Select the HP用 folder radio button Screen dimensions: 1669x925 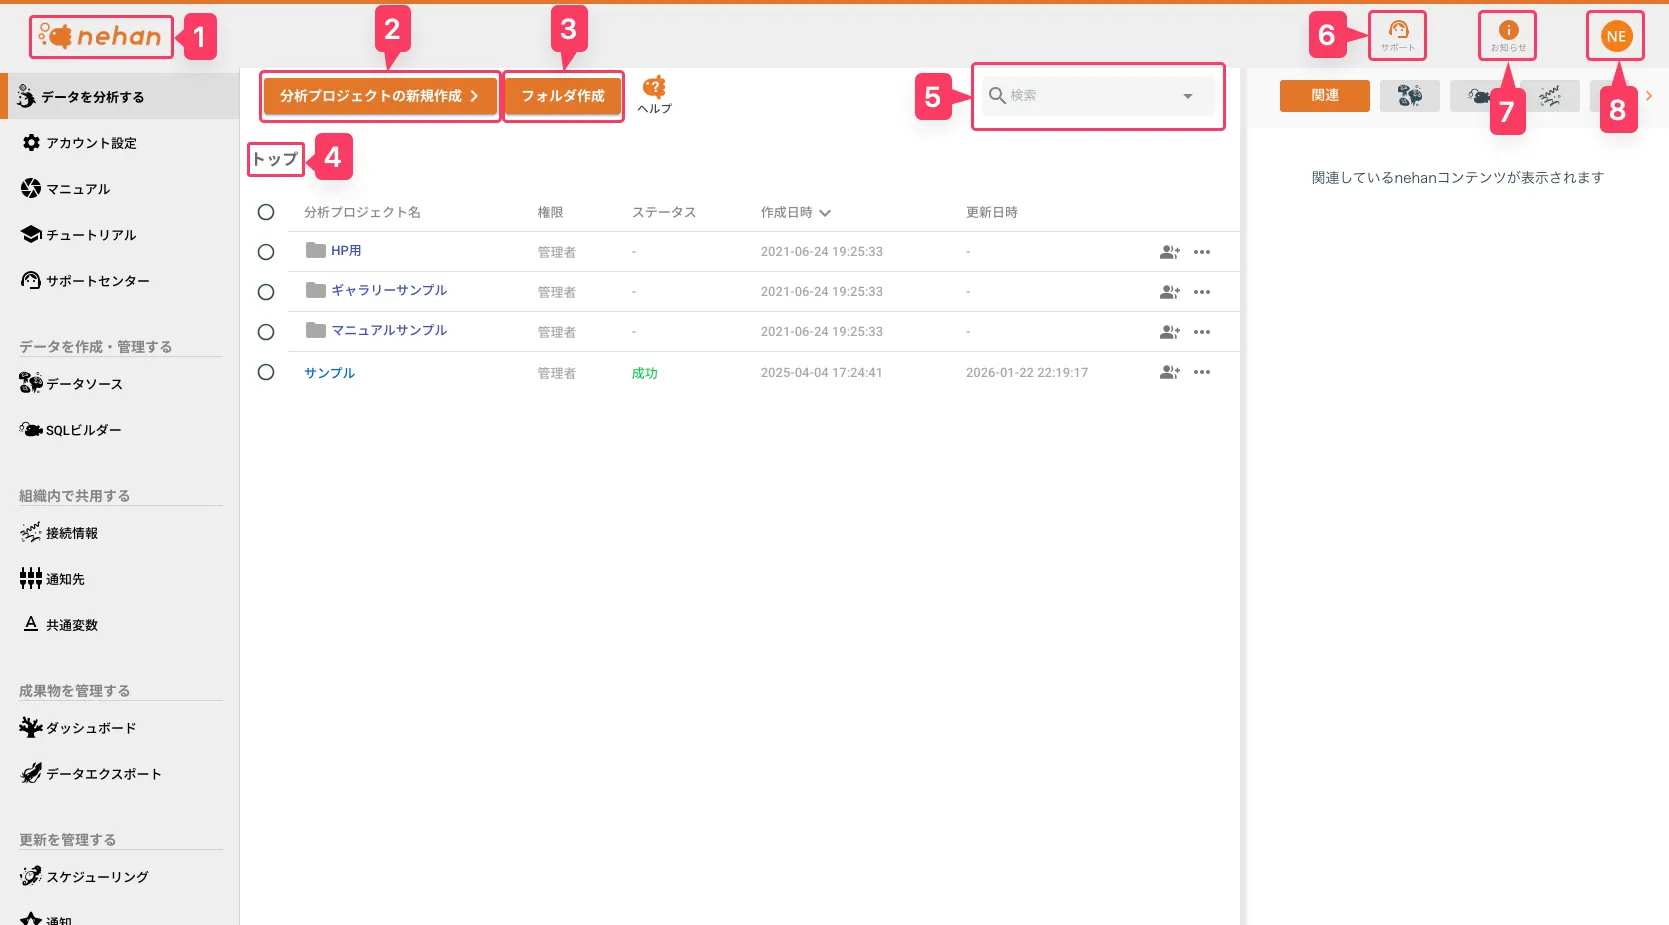click(x=266, y=252)
